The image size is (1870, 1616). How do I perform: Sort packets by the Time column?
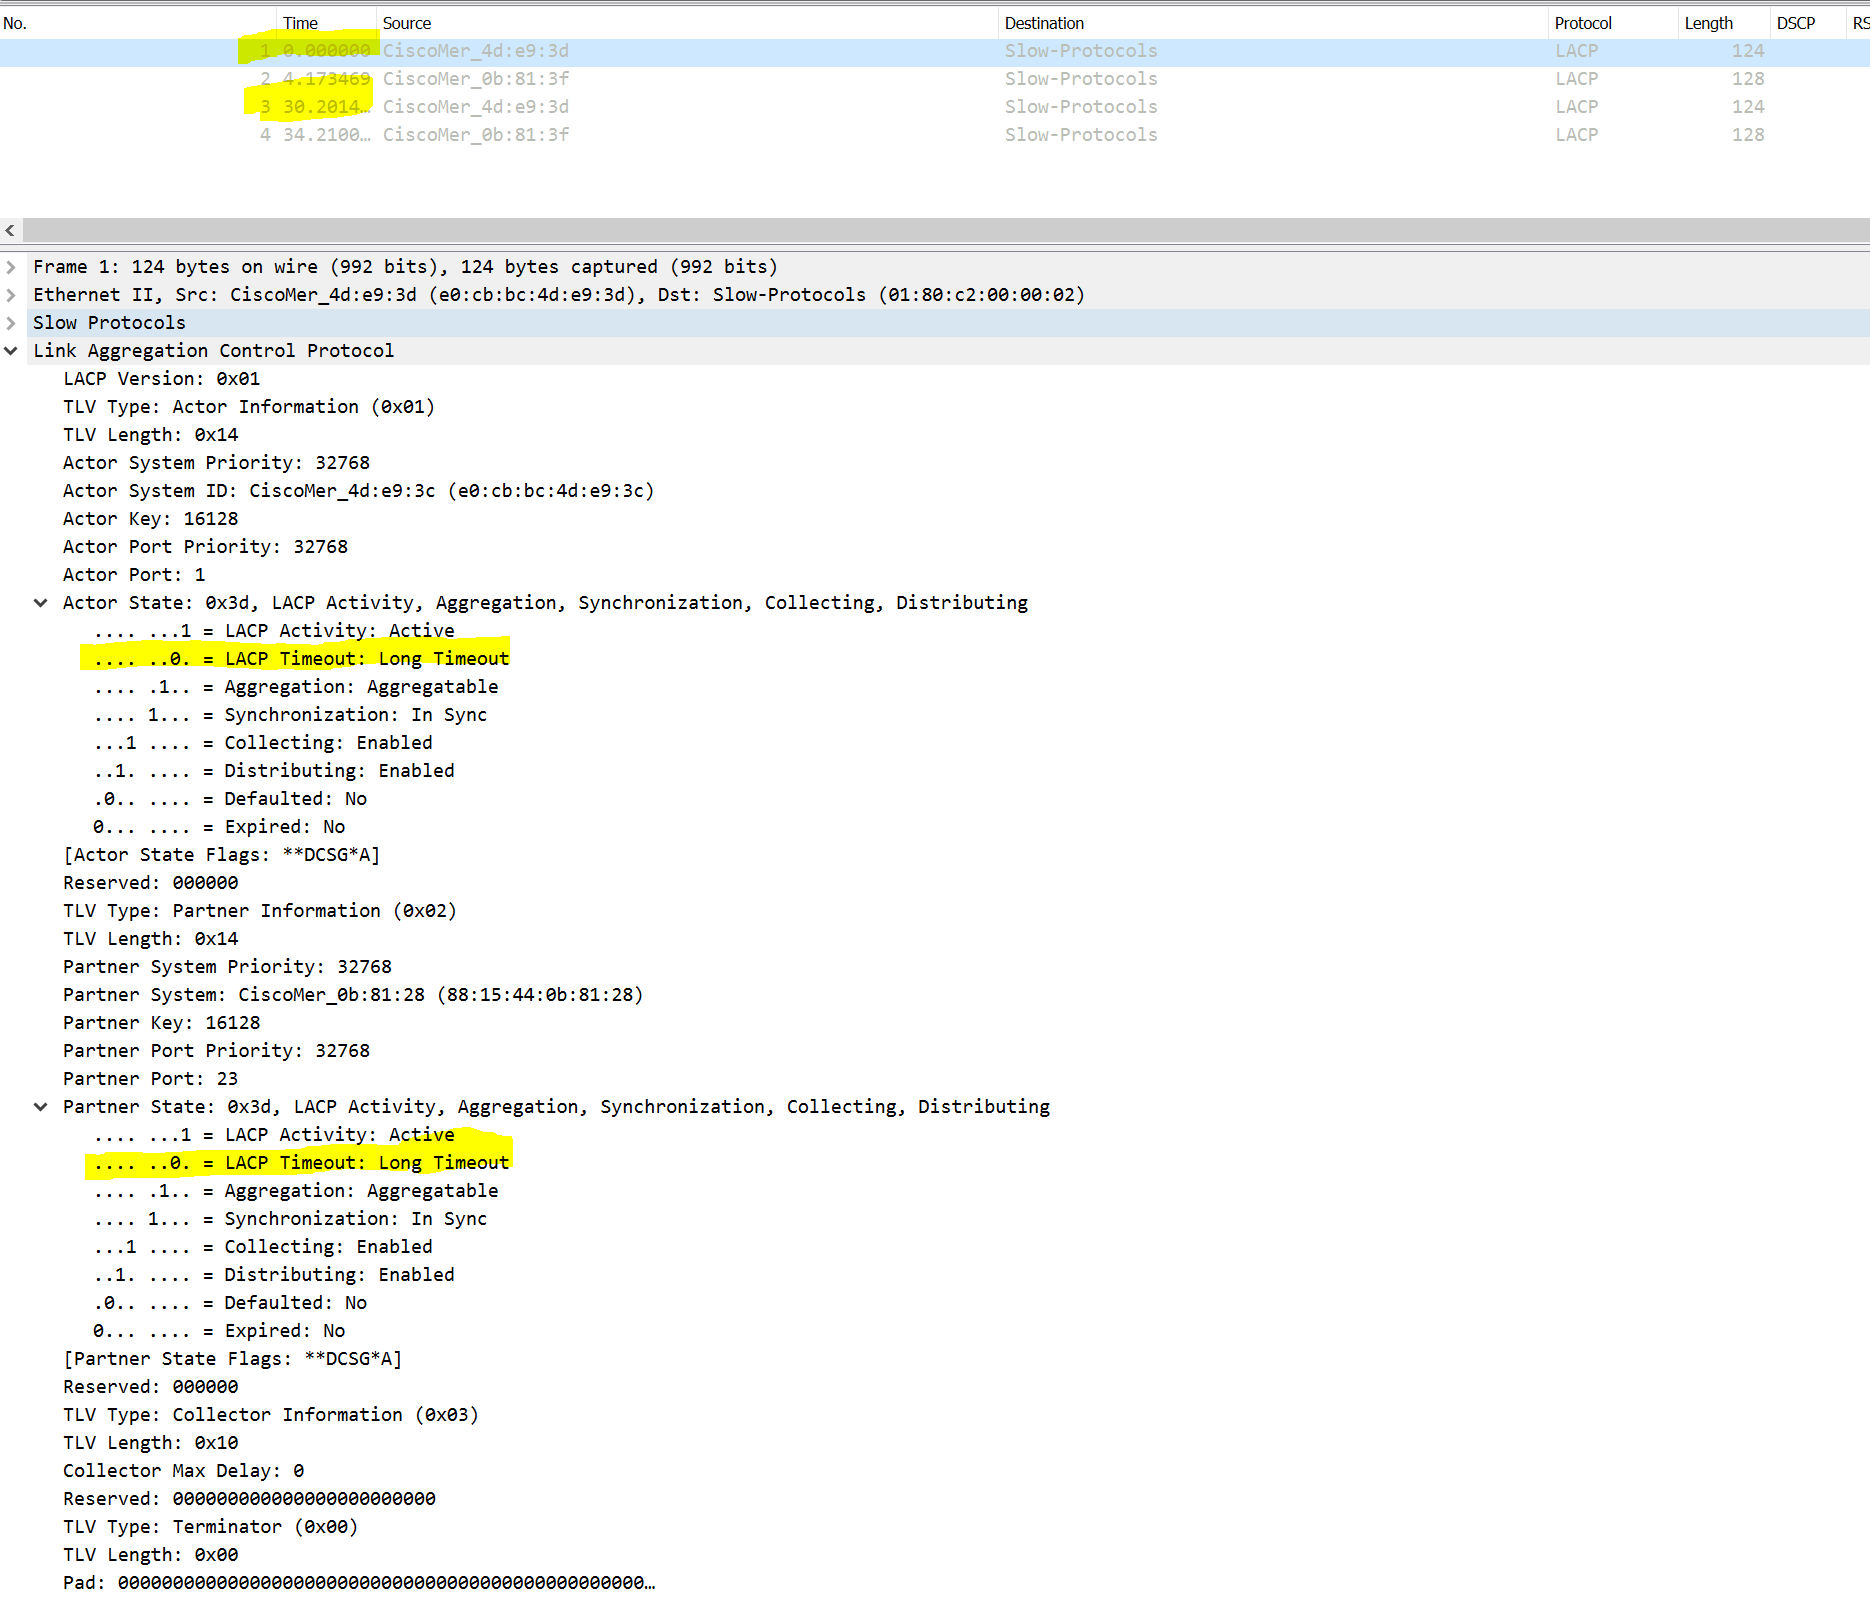coord(300,22)
